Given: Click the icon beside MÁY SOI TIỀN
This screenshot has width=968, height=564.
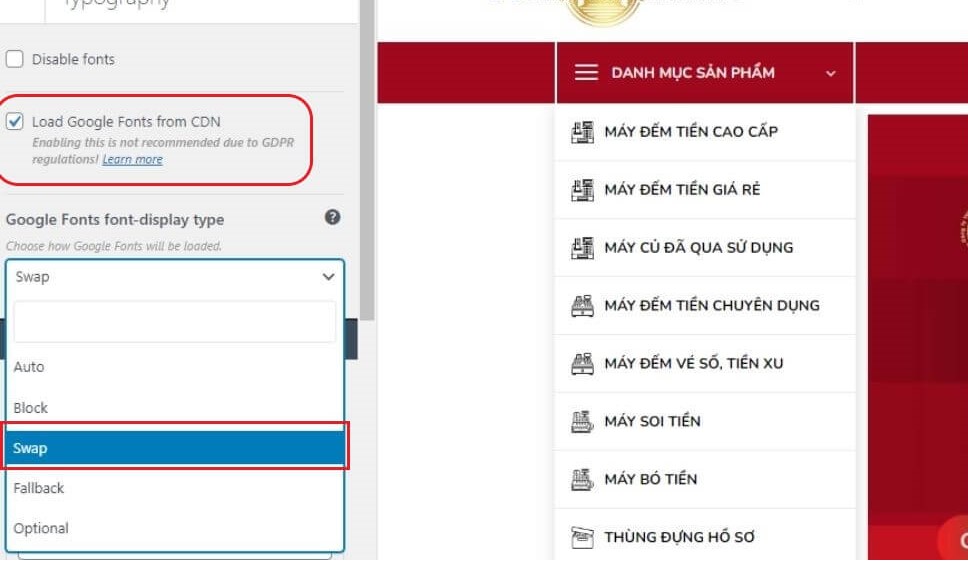Looking at the screenshot, I should pyautogui.click(x=582, y=422).
